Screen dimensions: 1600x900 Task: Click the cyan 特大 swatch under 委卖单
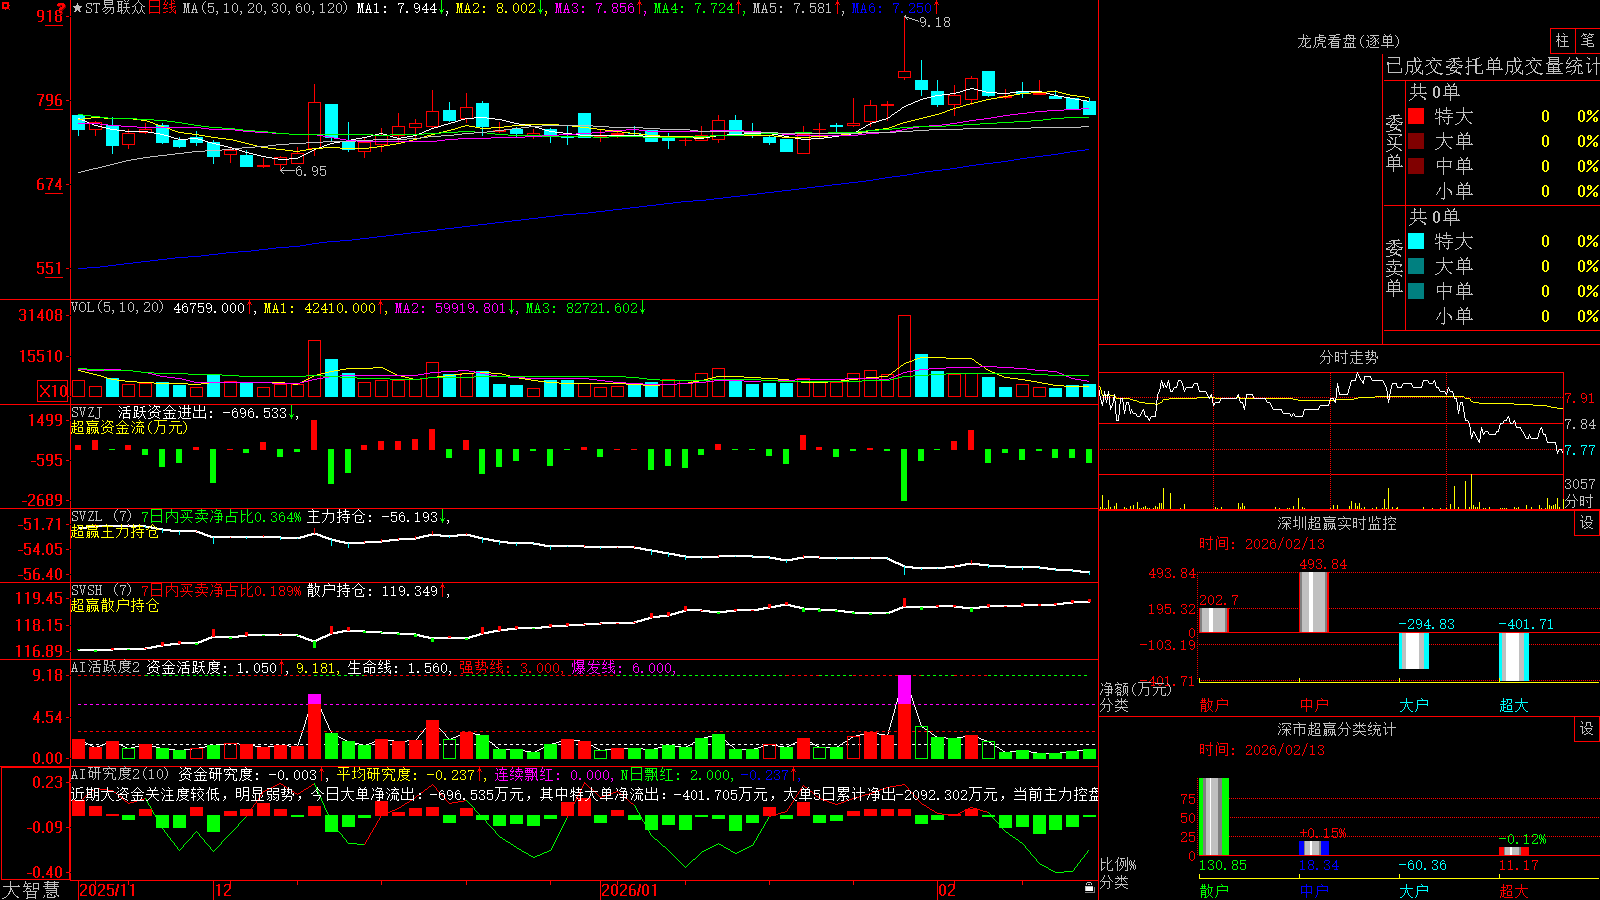point(1416,241)
